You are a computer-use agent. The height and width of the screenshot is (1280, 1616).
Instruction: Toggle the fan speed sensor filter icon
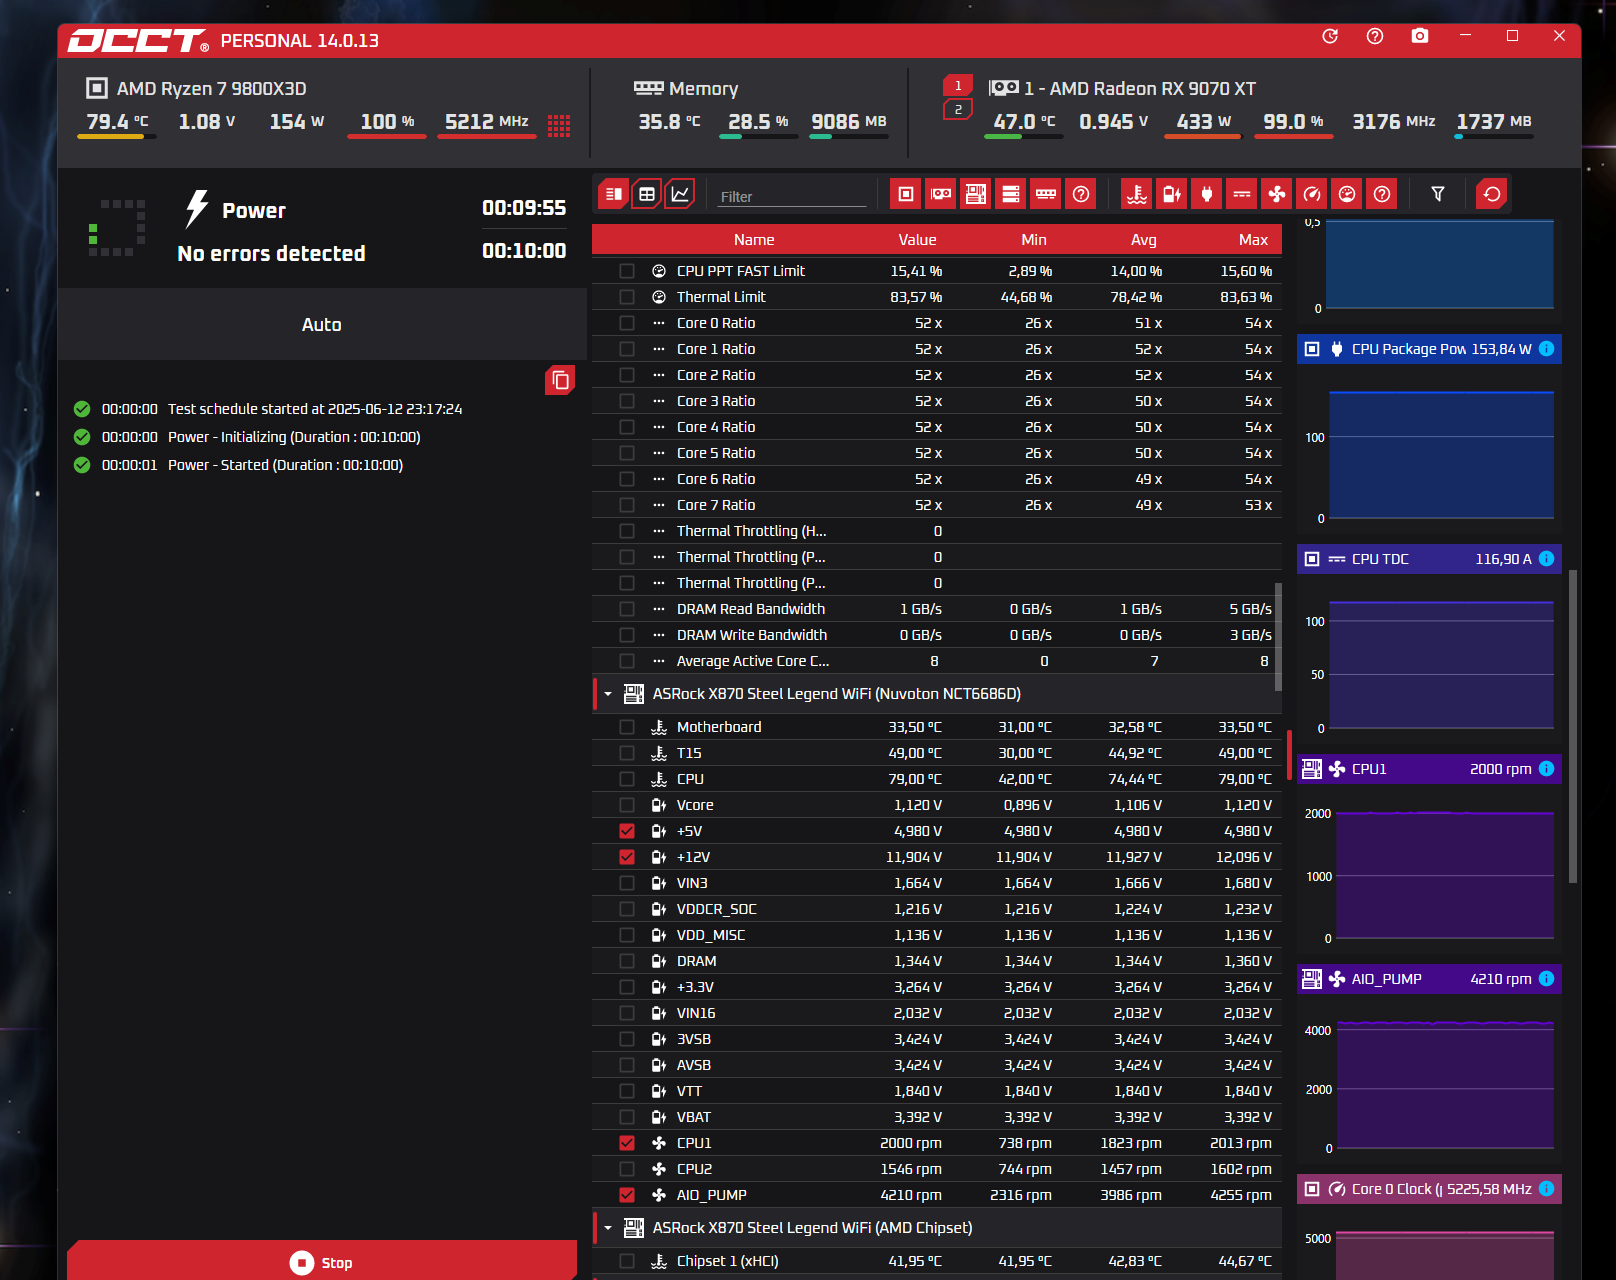pyautogui.click(x=1277, y=194)
